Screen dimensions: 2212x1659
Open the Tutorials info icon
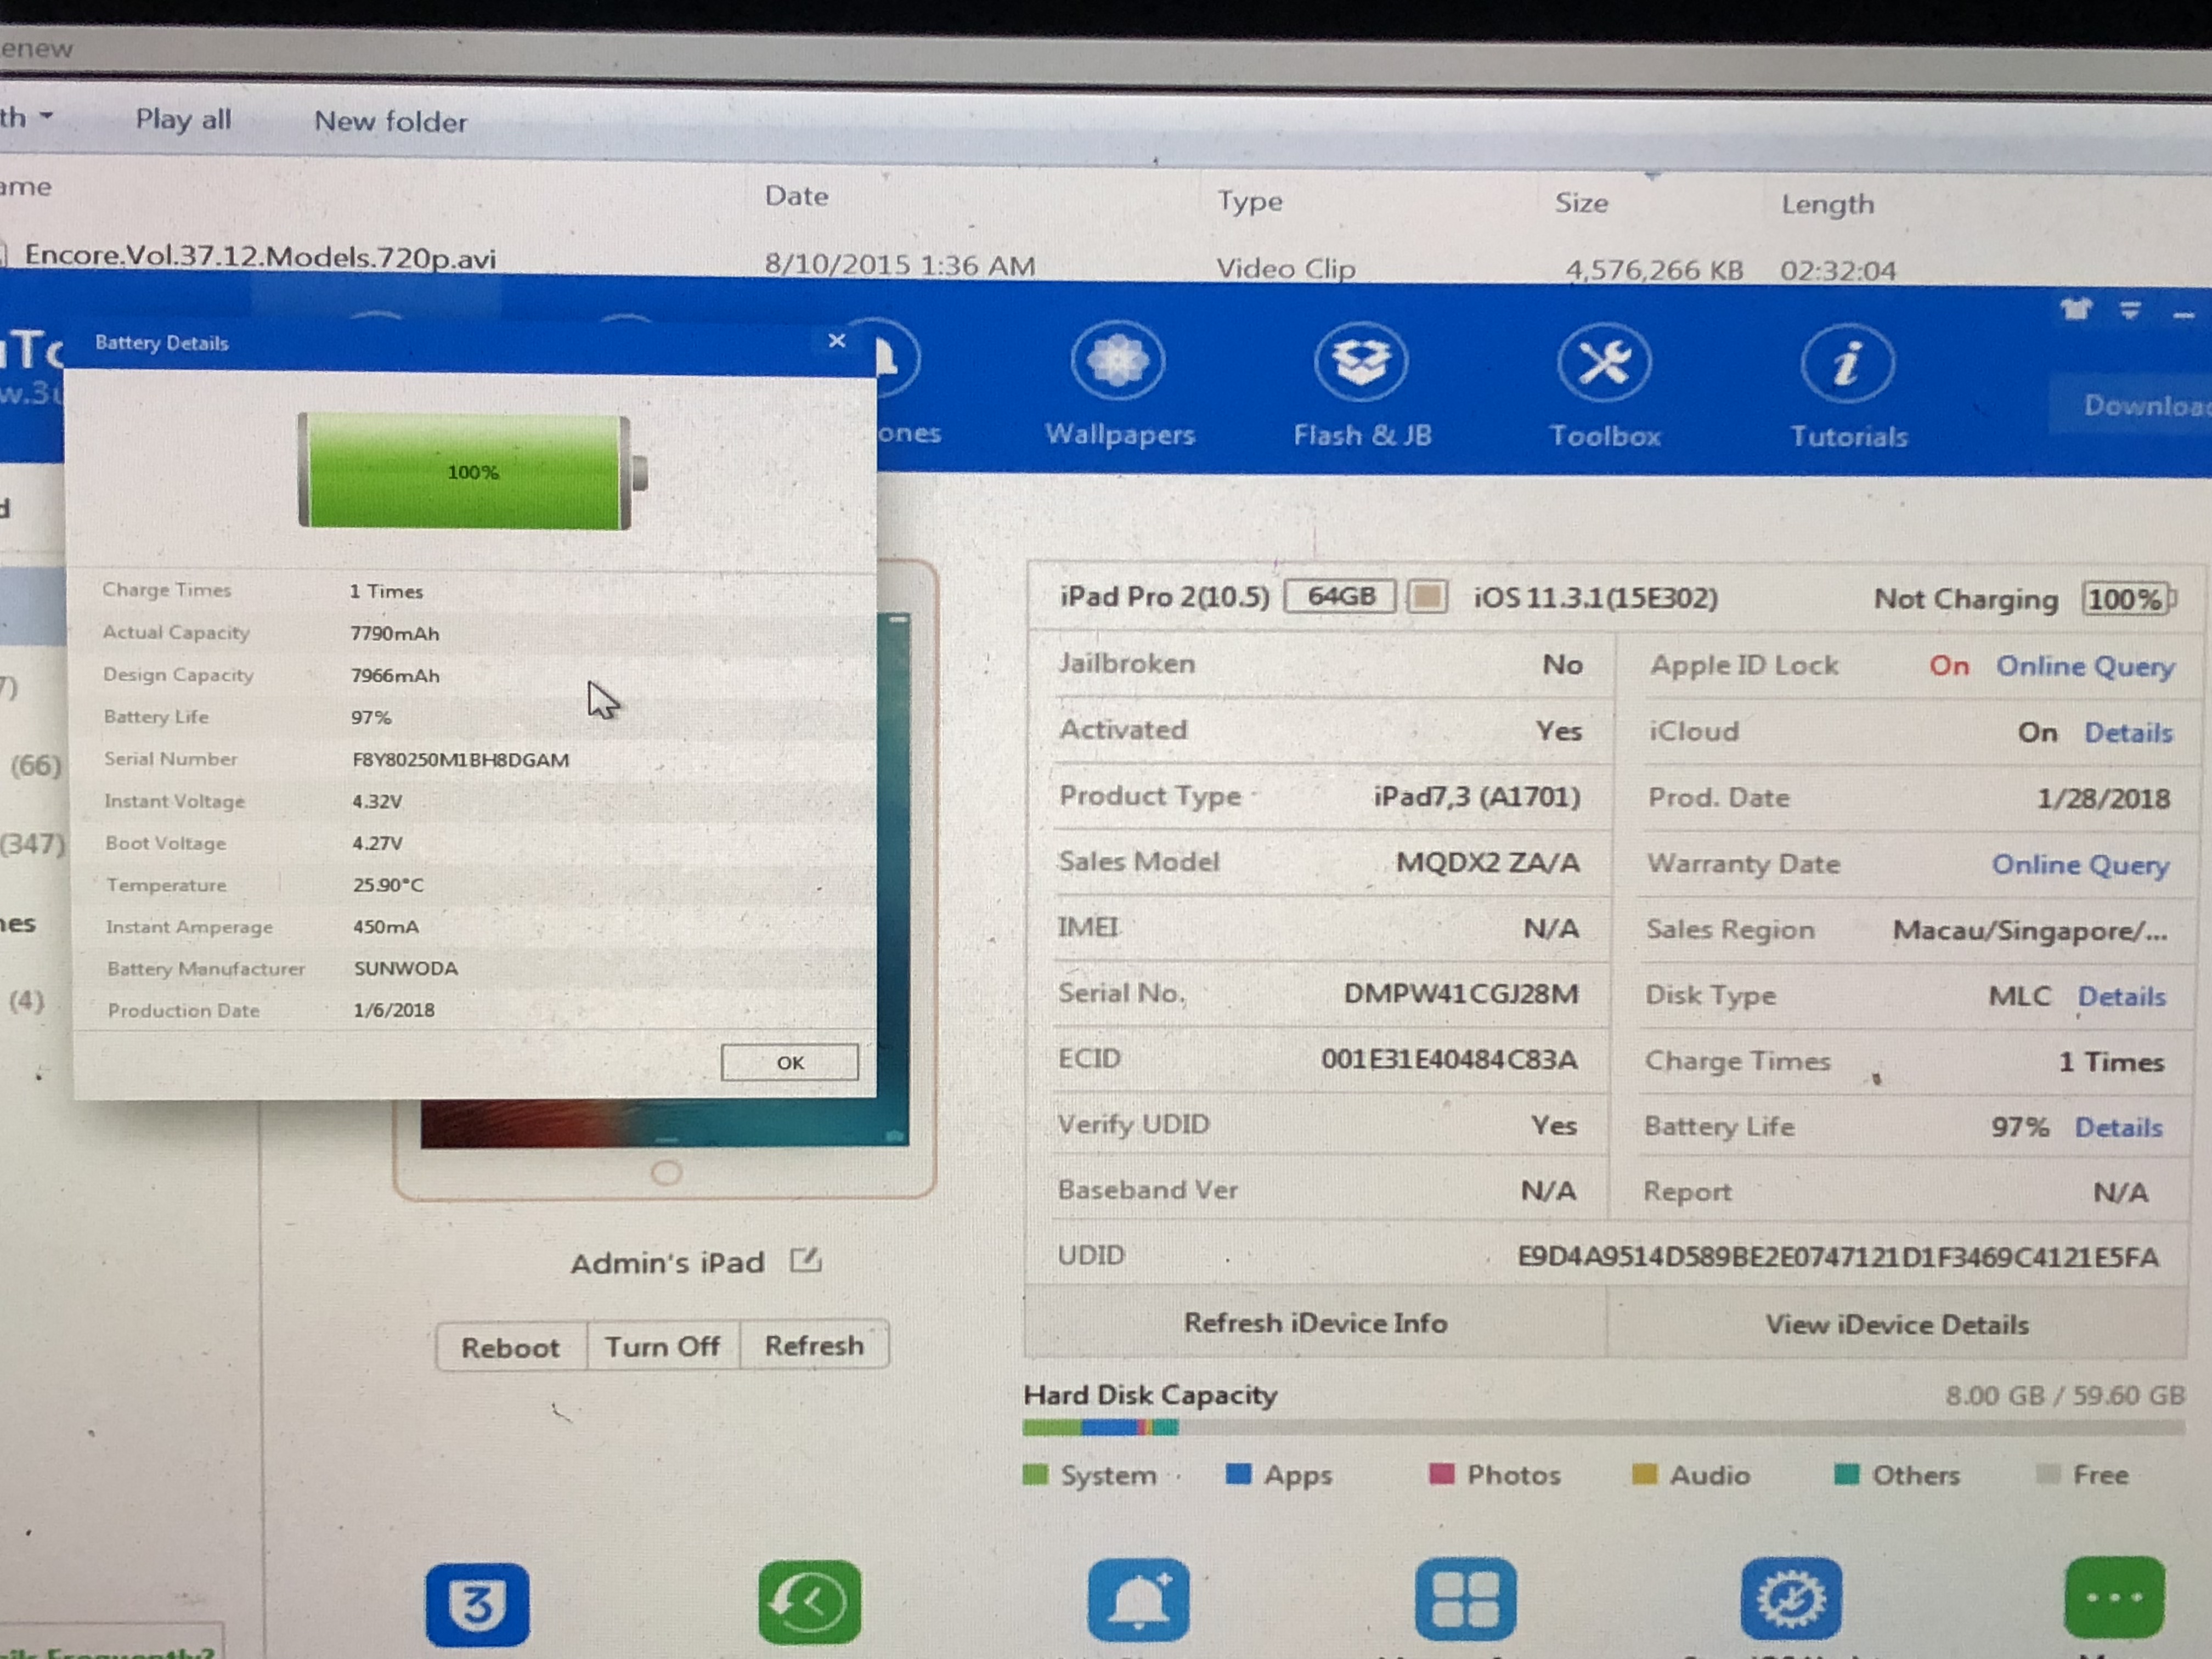click(1847, 363)
